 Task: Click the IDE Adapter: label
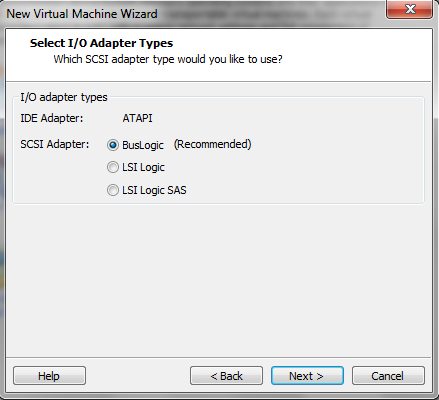52,118
